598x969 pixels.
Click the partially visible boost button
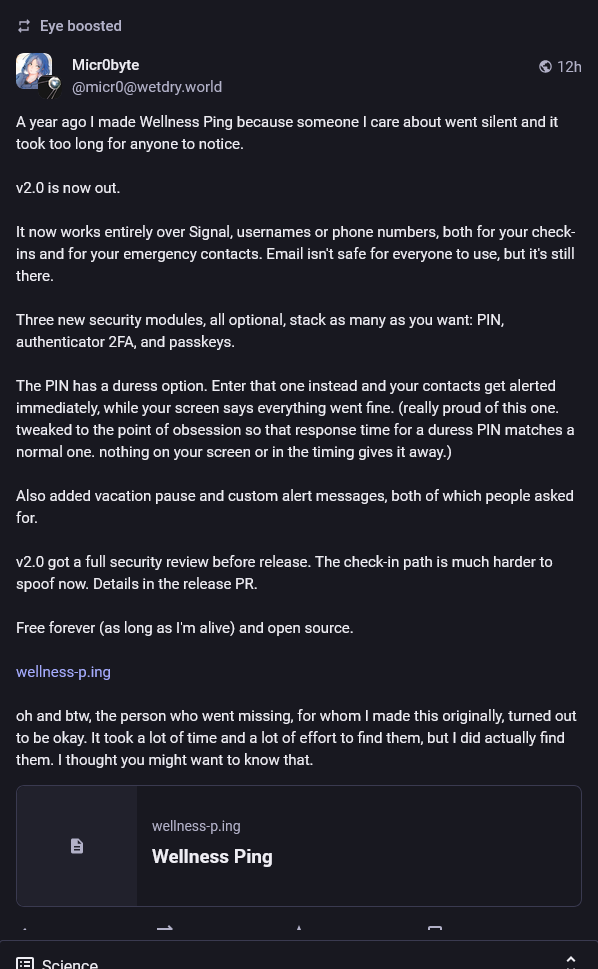tap(165, 927)
